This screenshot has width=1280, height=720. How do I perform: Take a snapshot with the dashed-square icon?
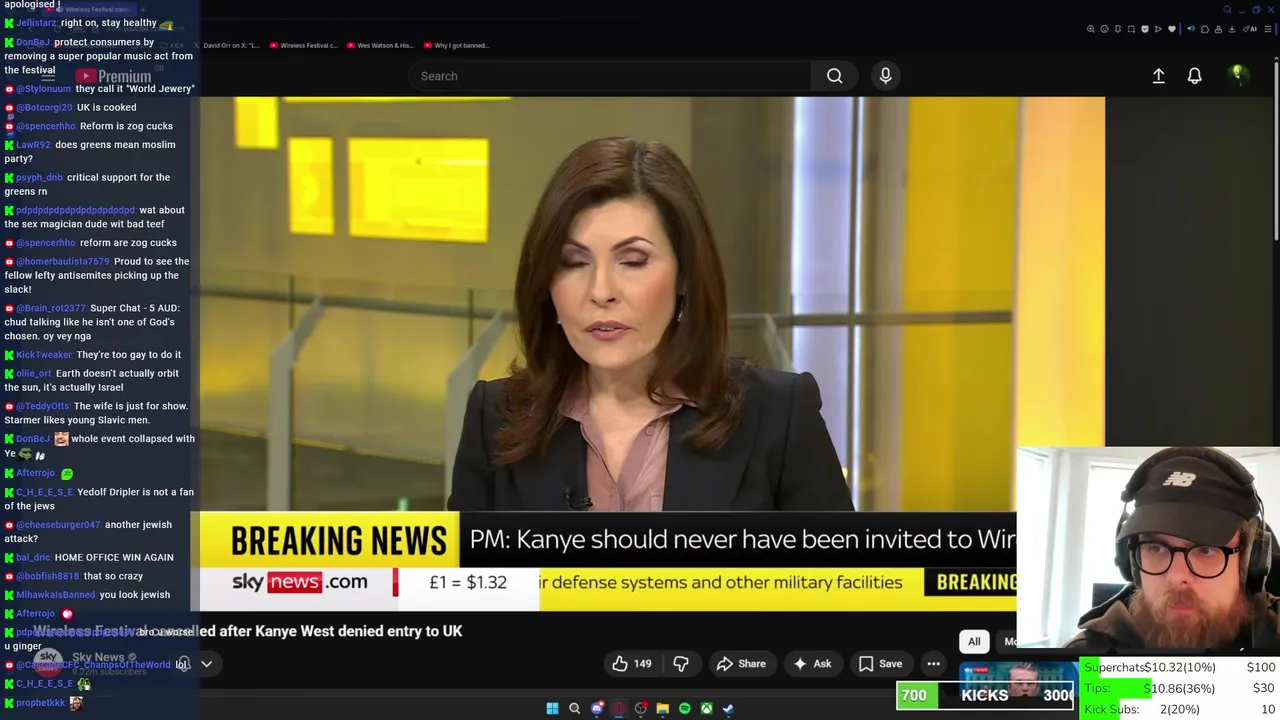pyautogui.click(x=1131, y=29)
